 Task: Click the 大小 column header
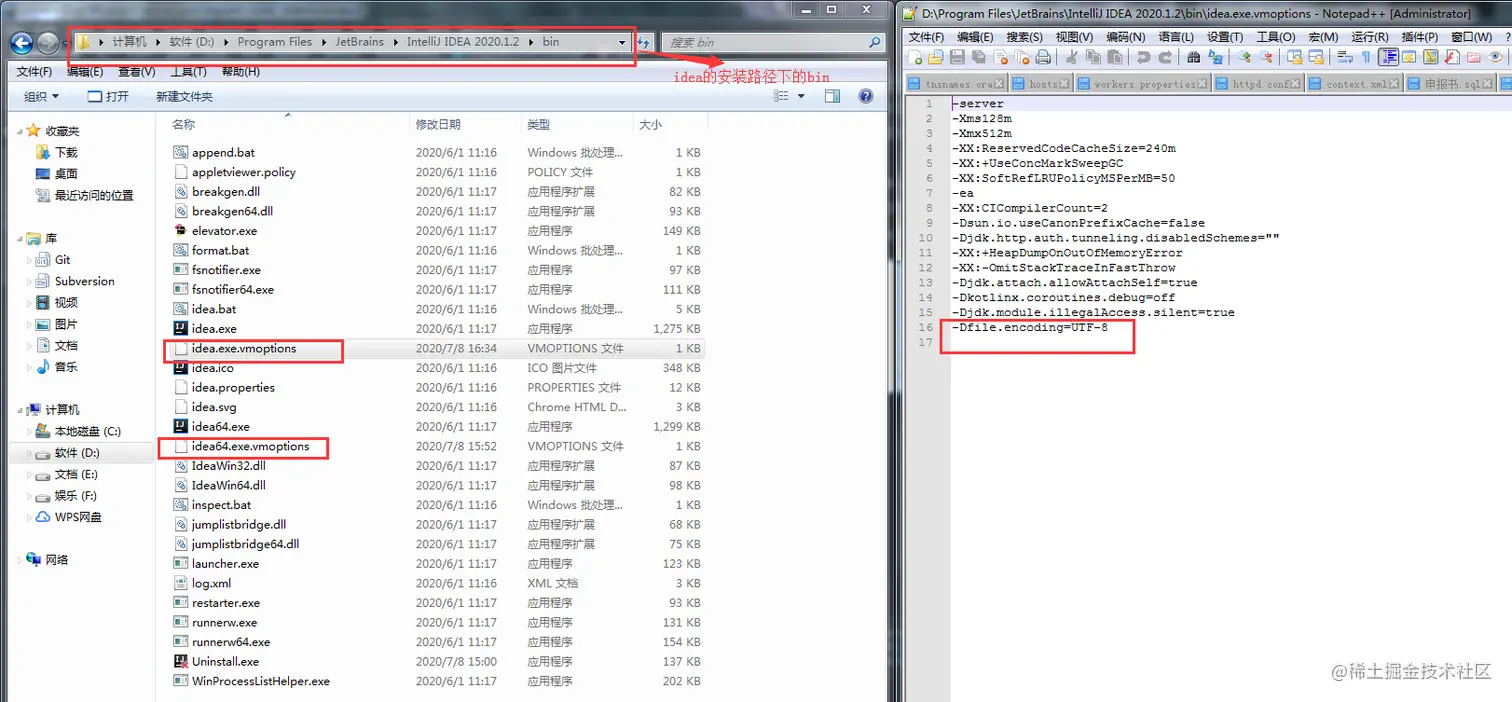(x=649, y=125)
